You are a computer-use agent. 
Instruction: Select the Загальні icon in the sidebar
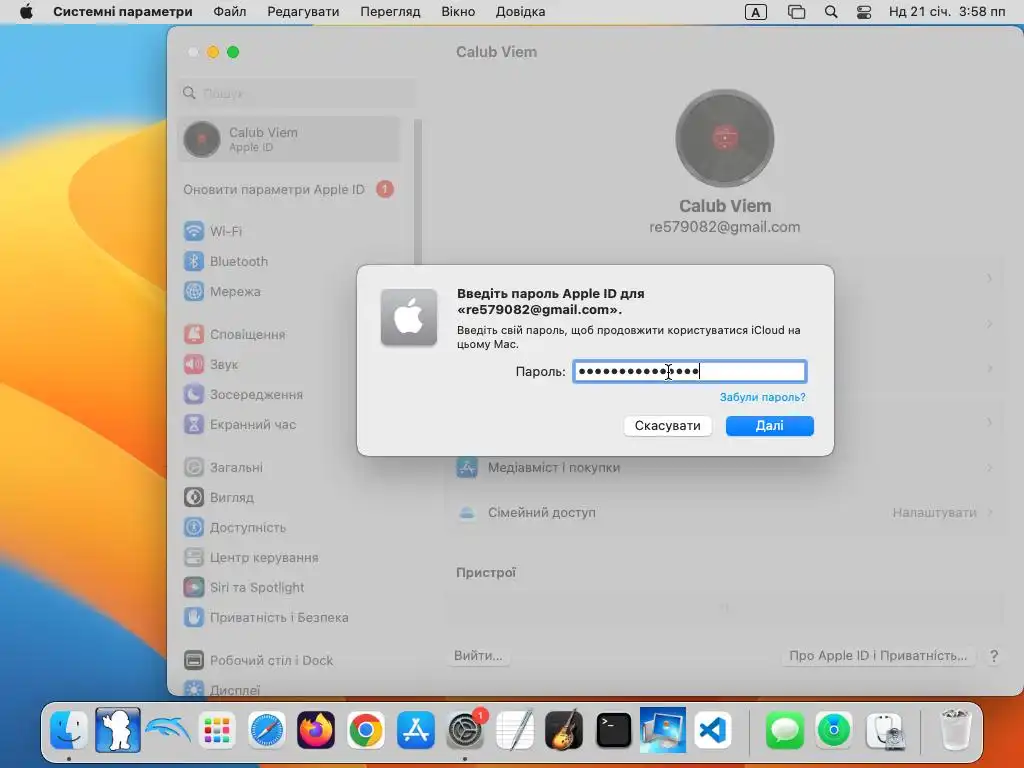click(193, 468)
